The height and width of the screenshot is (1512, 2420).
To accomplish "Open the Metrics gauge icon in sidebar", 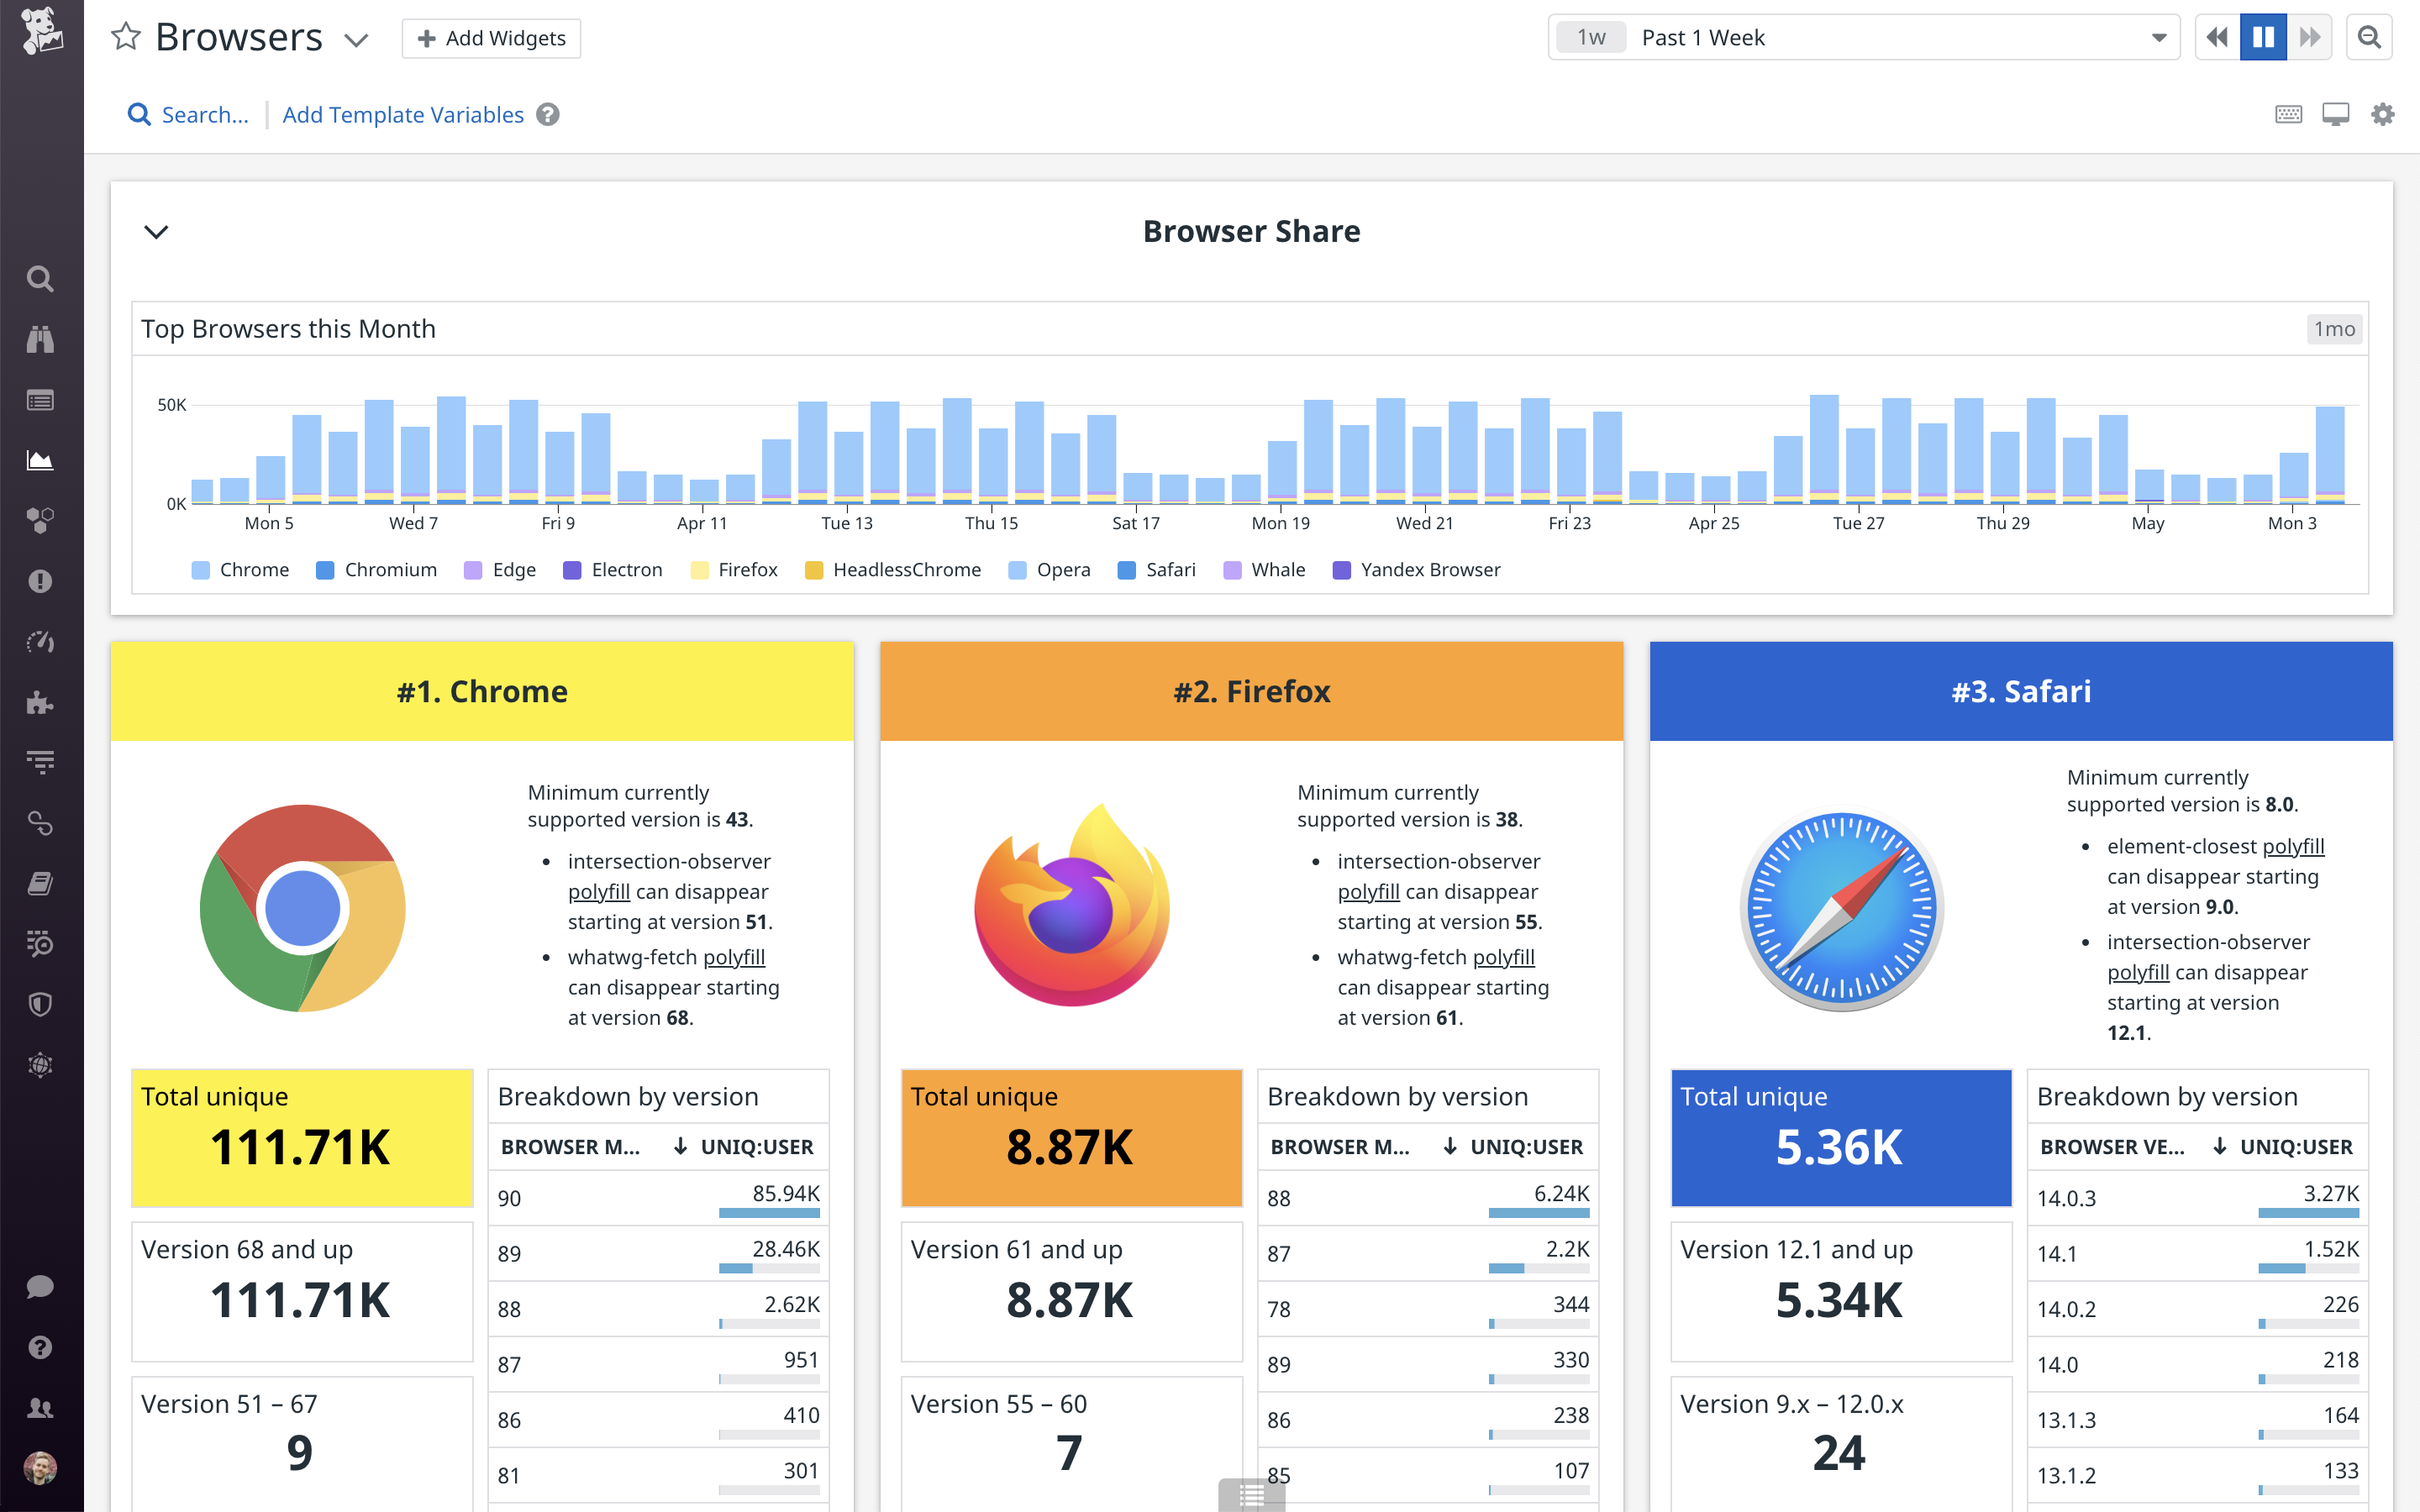I will coord(40,642).
